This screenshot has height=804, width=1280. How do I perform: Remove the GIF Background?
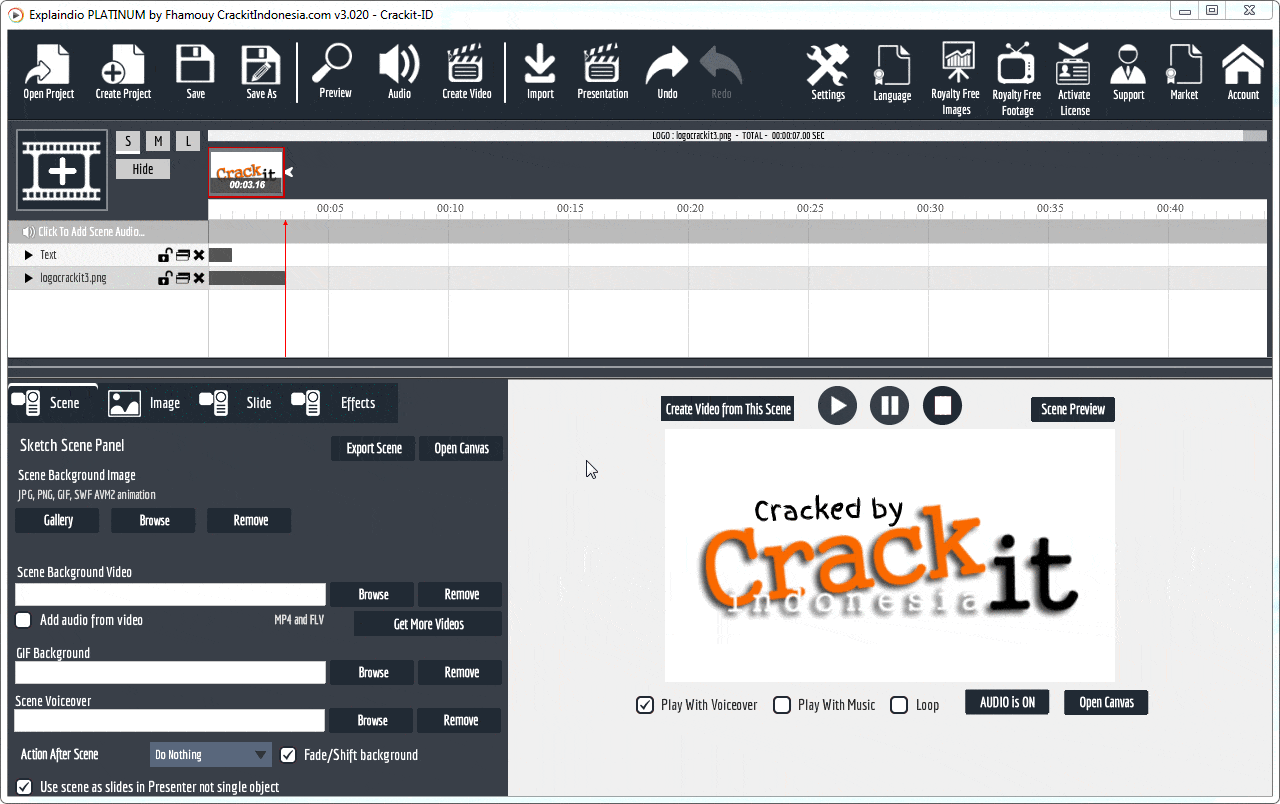461,672
